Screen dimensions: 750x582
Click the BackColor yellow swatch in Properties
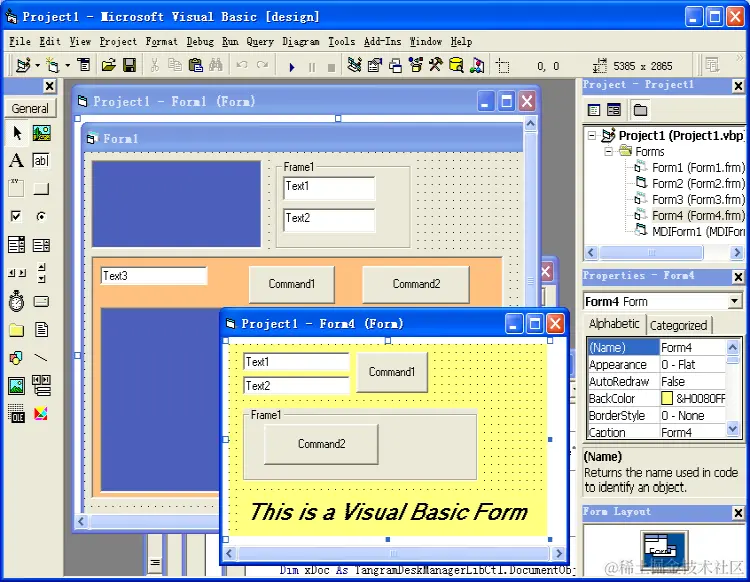(x=667, y=398)
